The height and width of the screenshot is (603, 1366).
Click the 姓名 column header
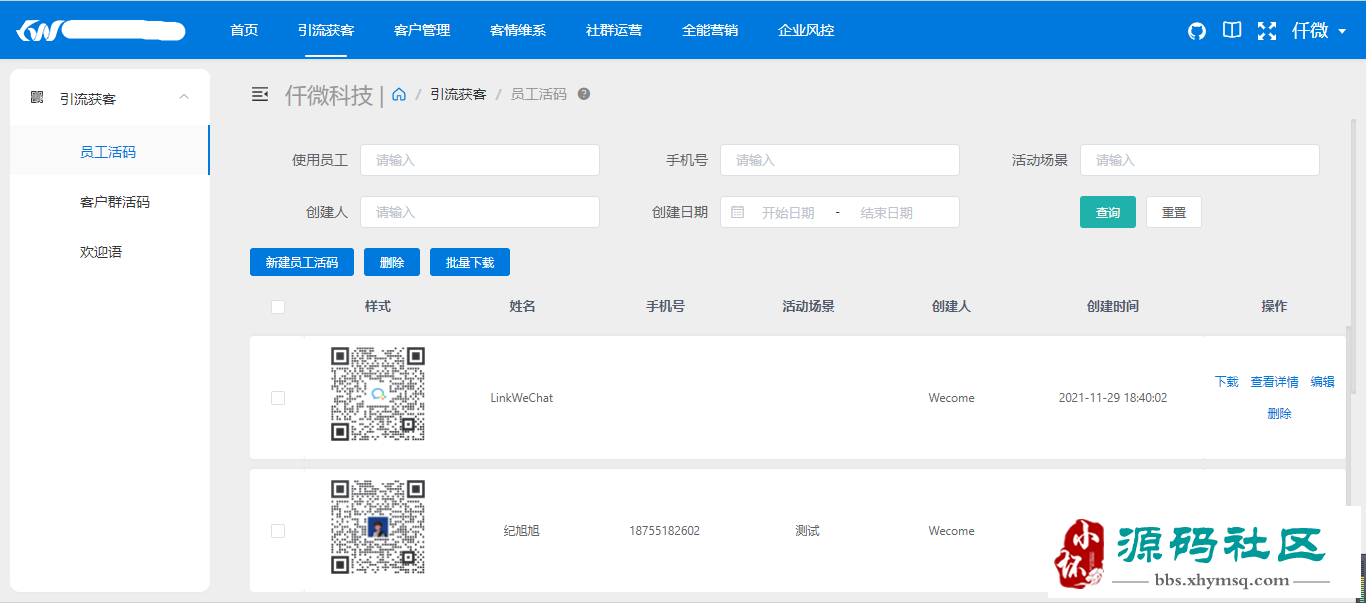[x=523, y=306]
